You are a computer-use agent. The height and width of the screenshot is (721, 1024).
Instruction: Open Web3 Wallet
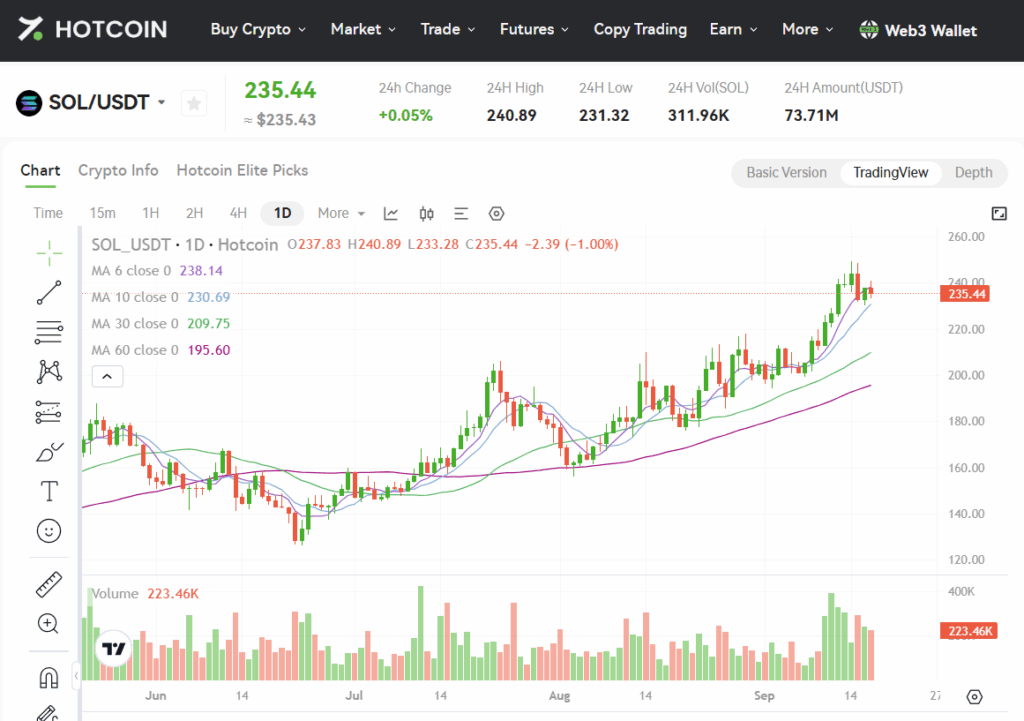coord(918,30)
